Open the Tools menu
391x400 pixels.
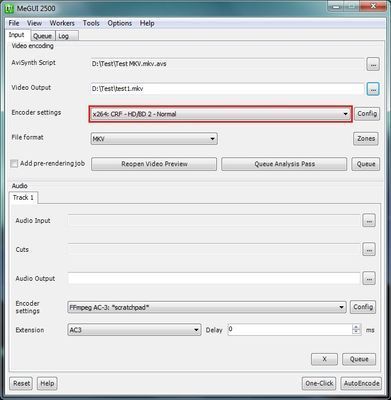coord(91,23)
